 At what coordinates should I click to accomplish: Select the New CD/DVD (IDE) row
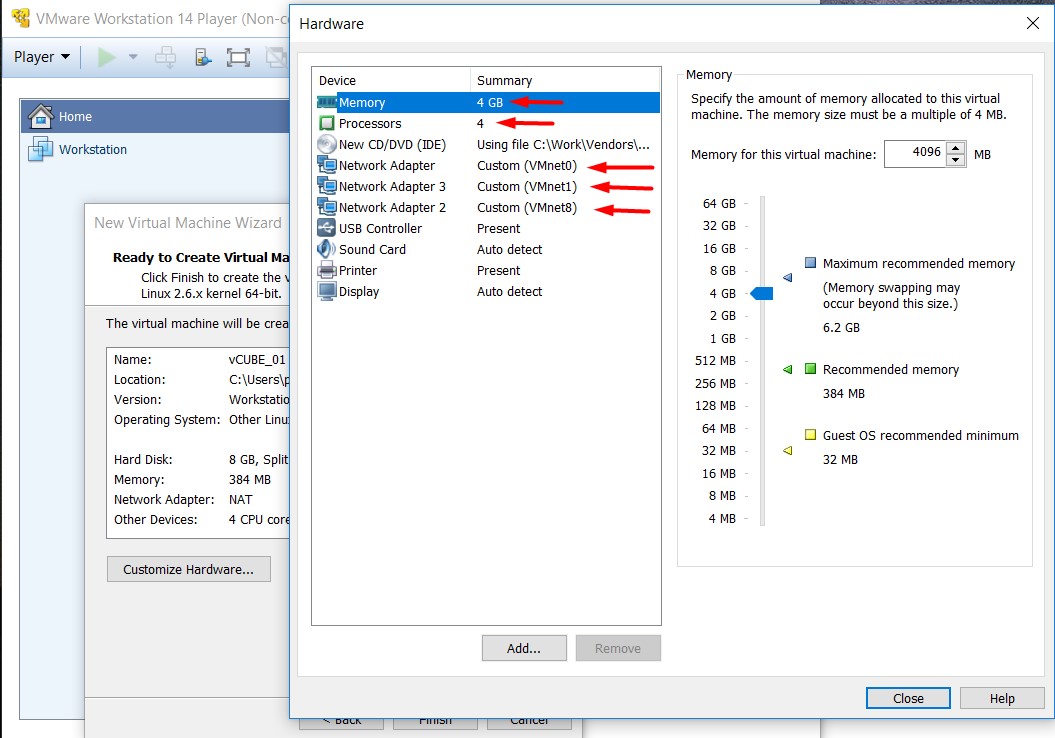click(x=487, y=144)
